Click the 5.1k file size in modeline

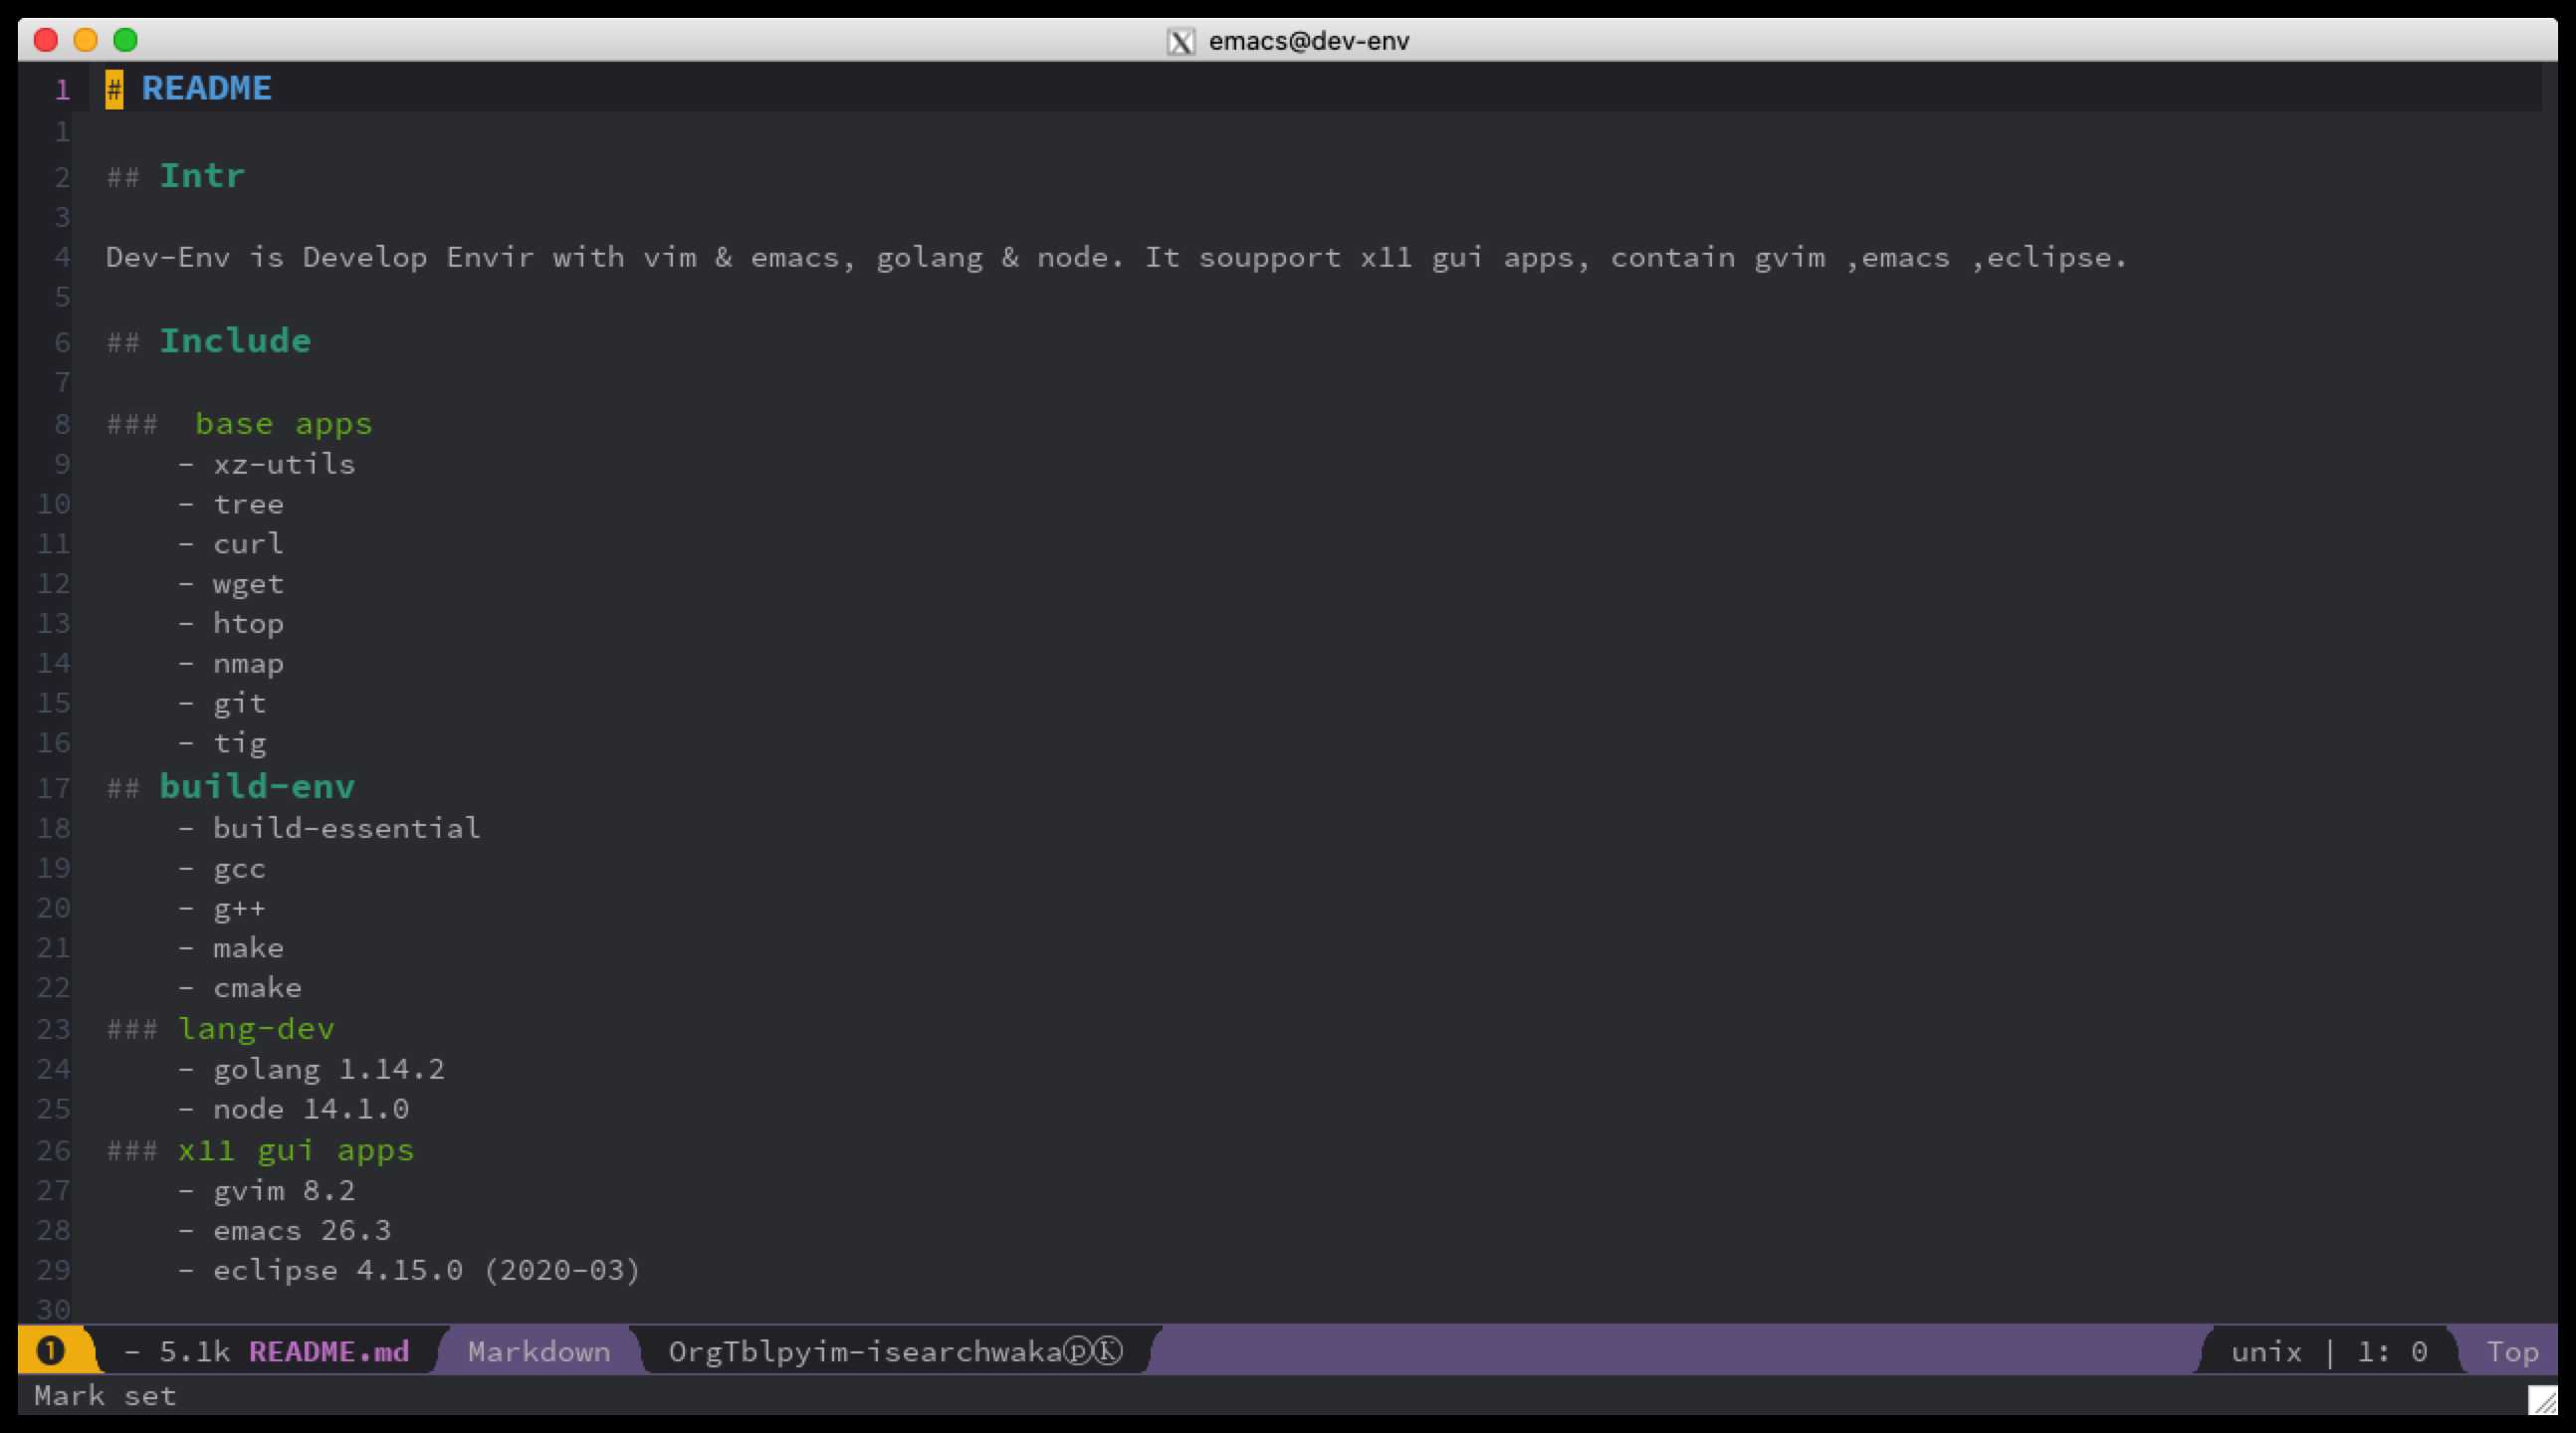coord(195,1352)
